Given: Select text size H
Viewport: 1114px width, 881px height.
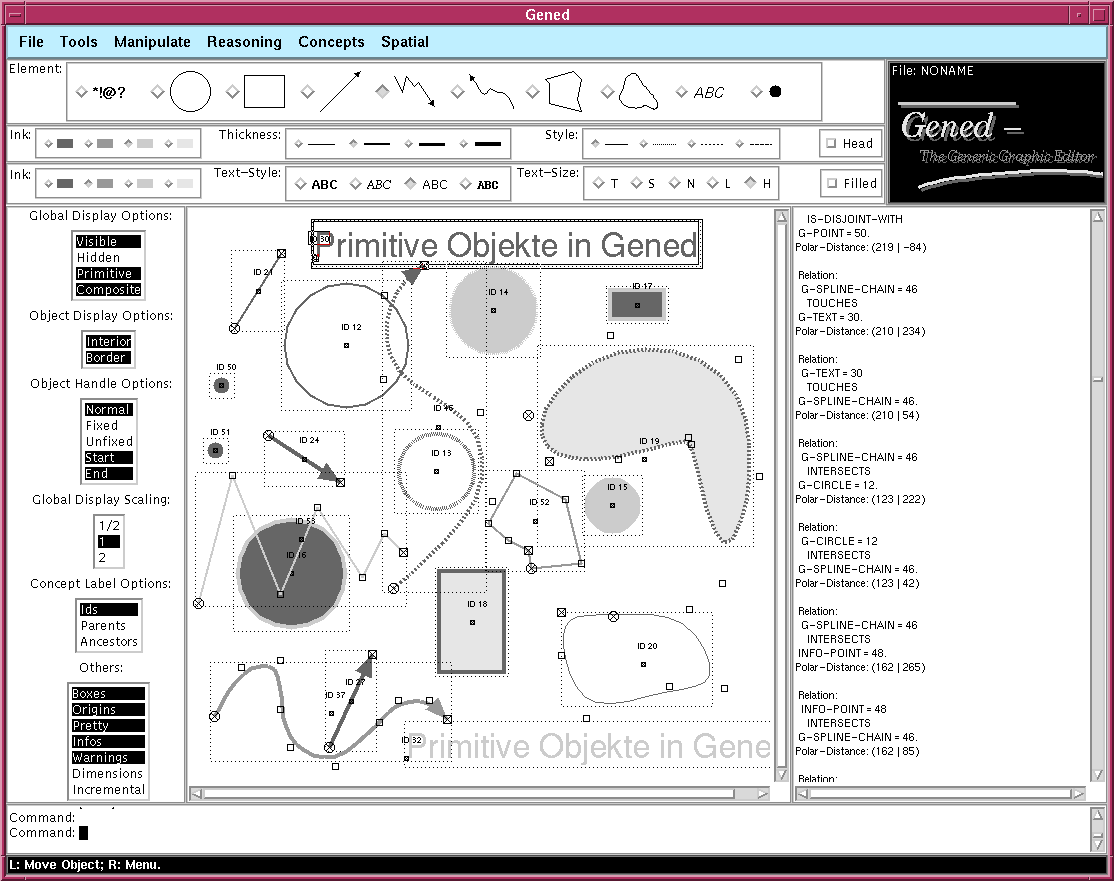Looking at the screenshot, I should (758, 183).
